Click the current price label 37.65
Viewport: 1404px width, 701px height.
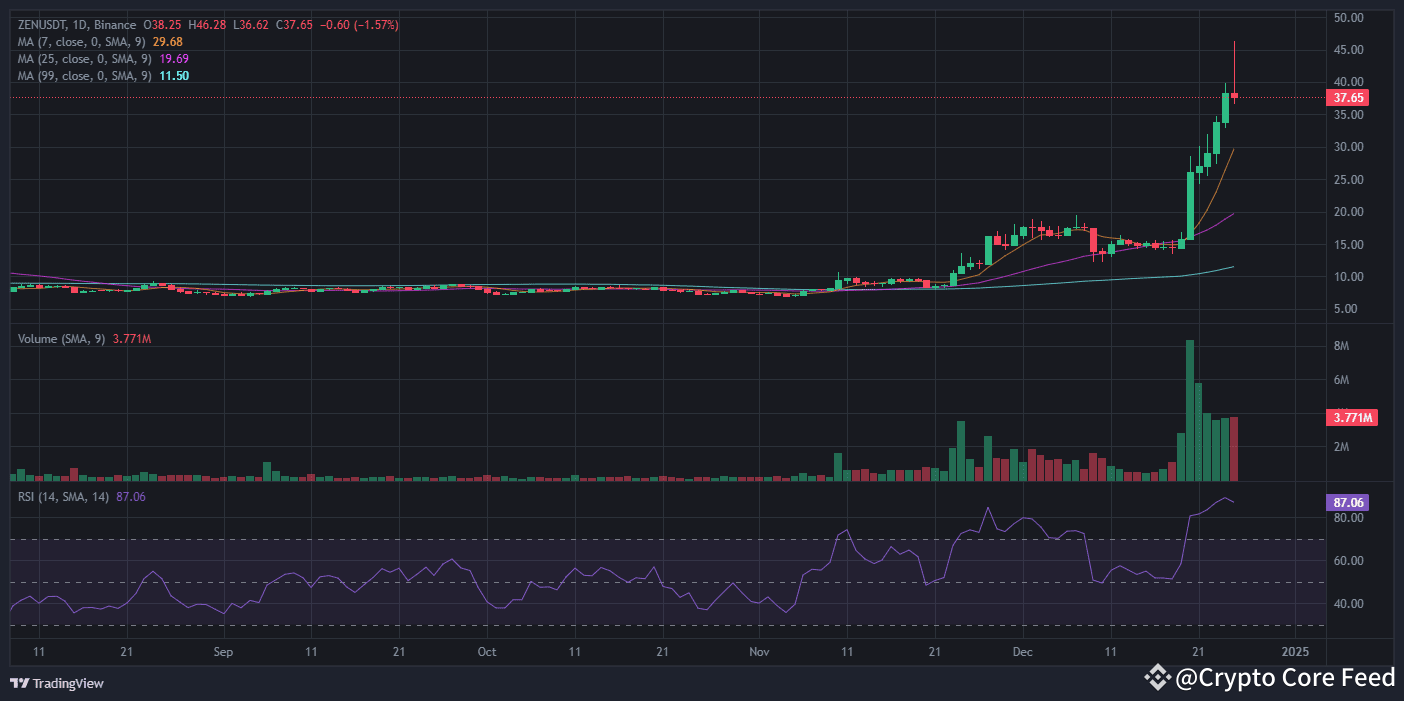click(x=1346, y=98)
